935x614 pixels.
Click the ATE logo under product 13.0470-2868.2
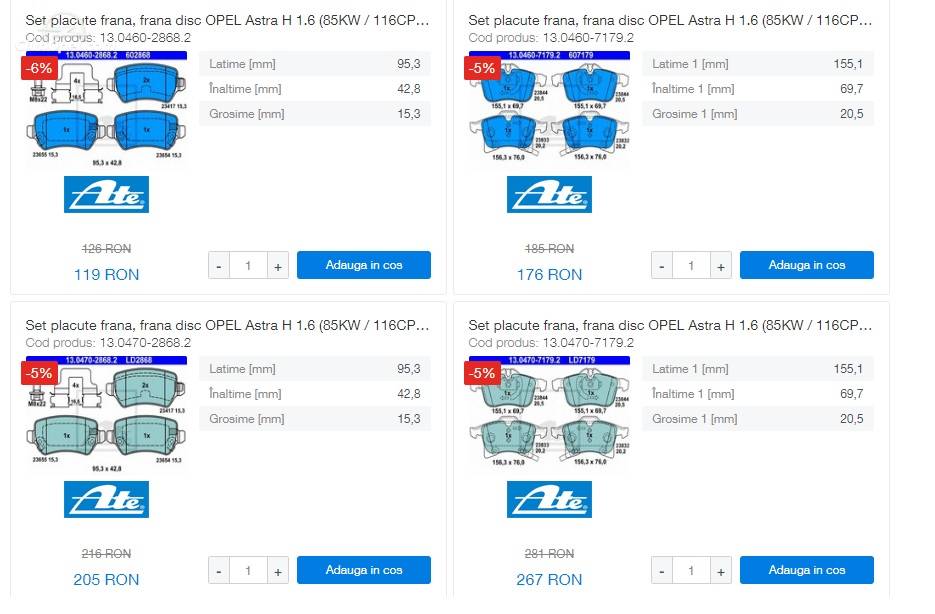point(106,500)
